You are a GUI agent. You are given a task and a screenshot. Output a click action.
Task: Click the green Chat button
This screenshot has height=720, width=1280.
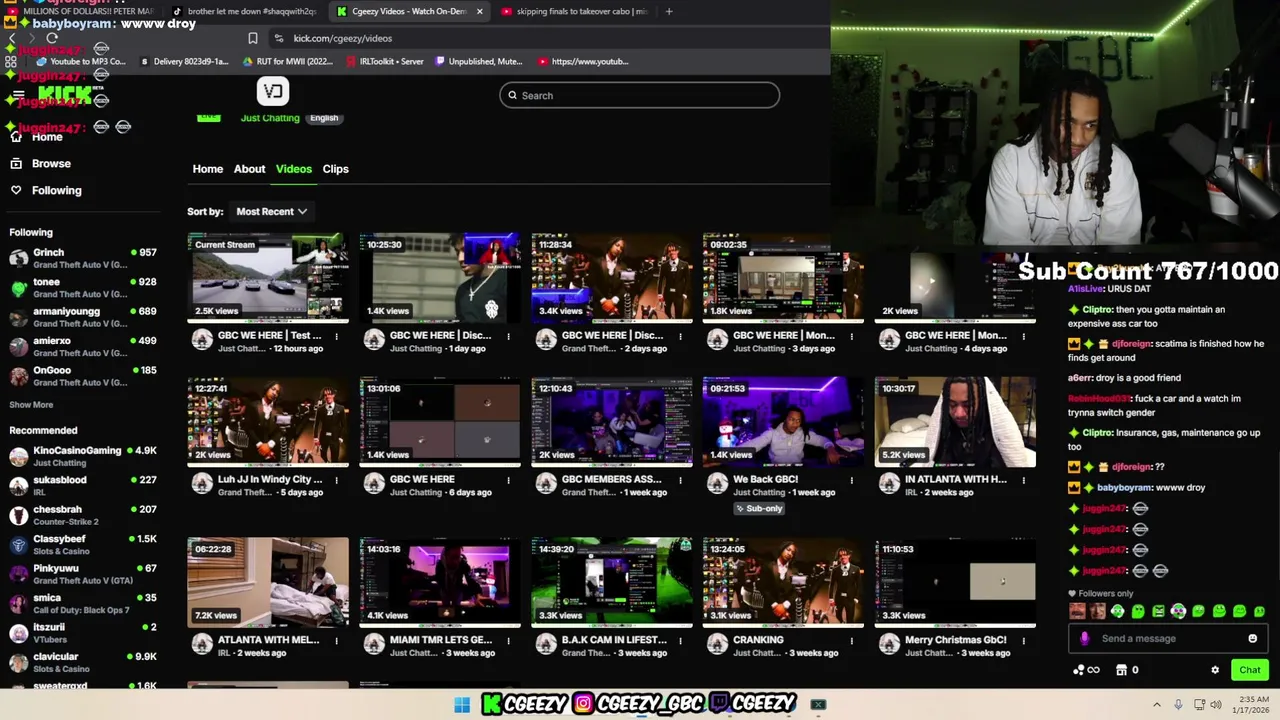[1250, 670]
